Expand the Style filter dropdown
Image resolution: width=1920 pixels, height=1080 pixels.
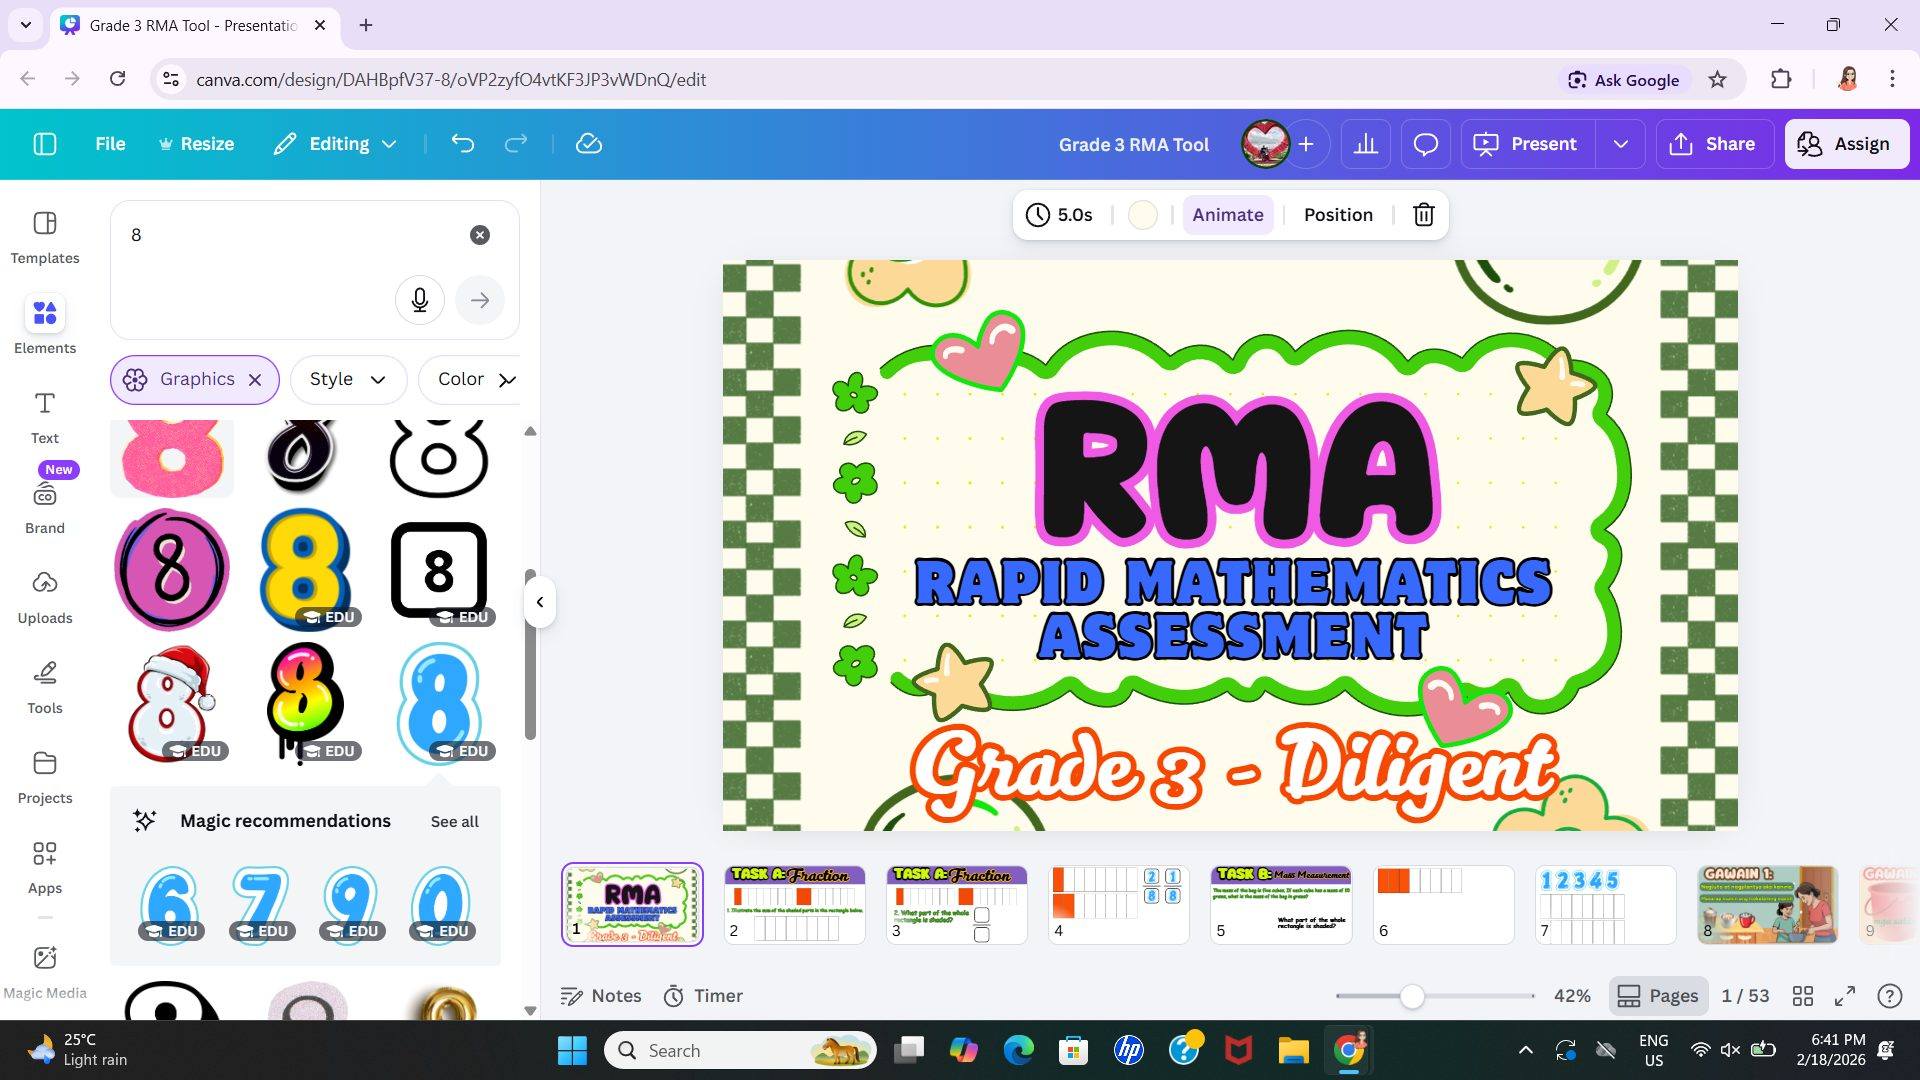(348, 380)
